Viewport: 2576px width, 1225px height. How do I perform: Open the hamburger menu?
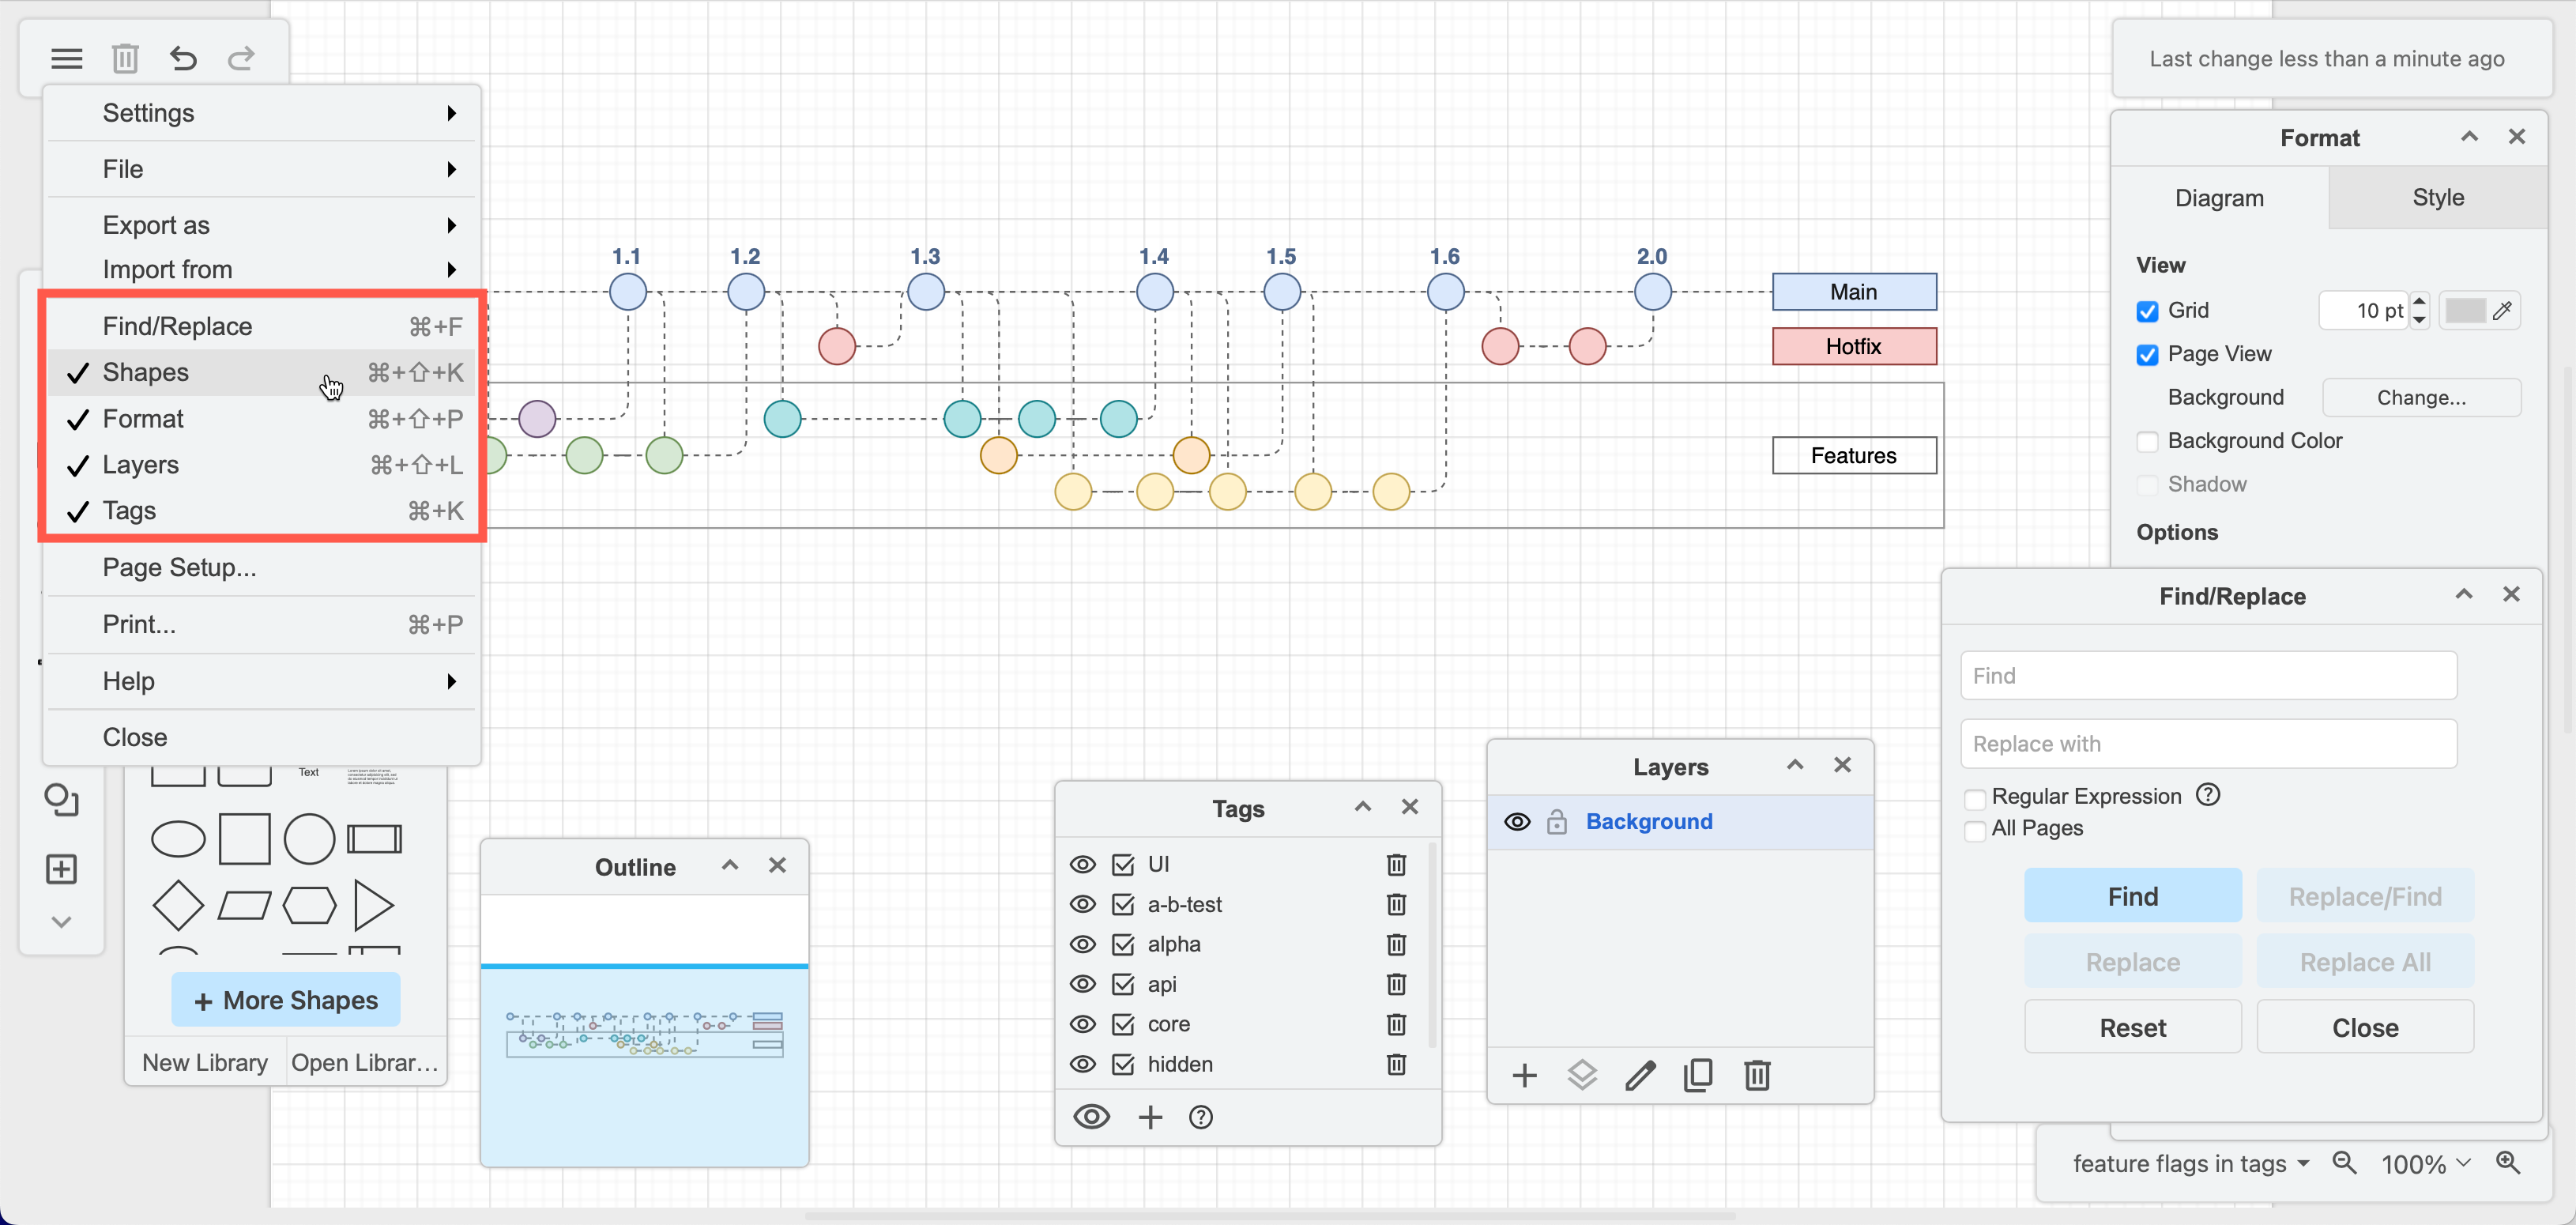(66, 58)
